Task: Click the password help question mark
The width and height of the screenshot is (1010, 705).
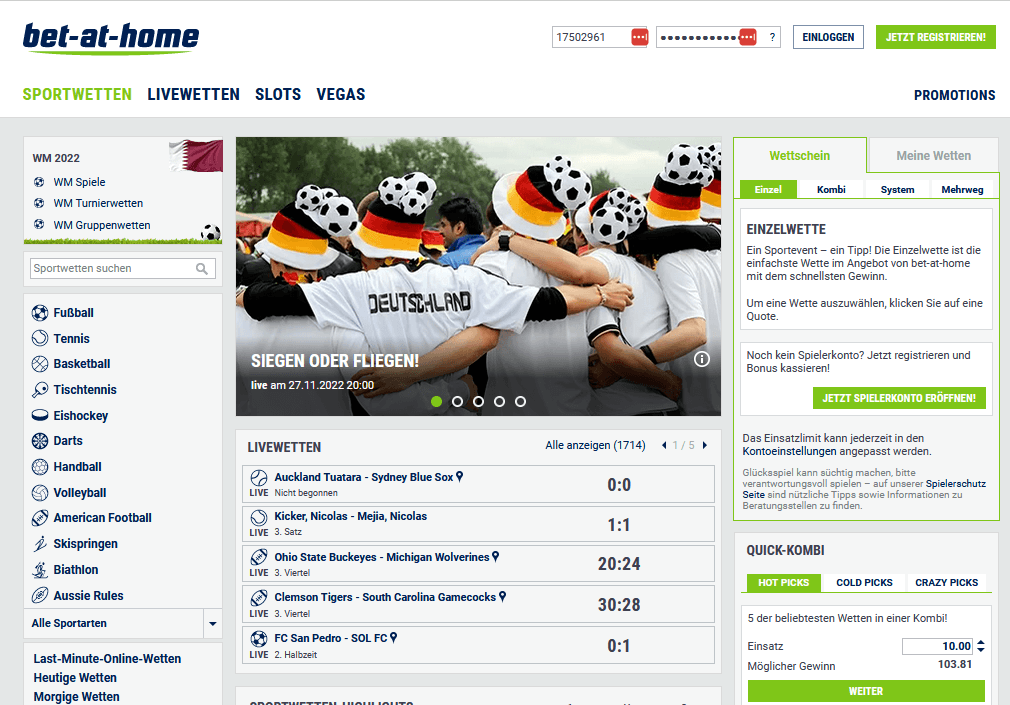Action: [771, 38]
